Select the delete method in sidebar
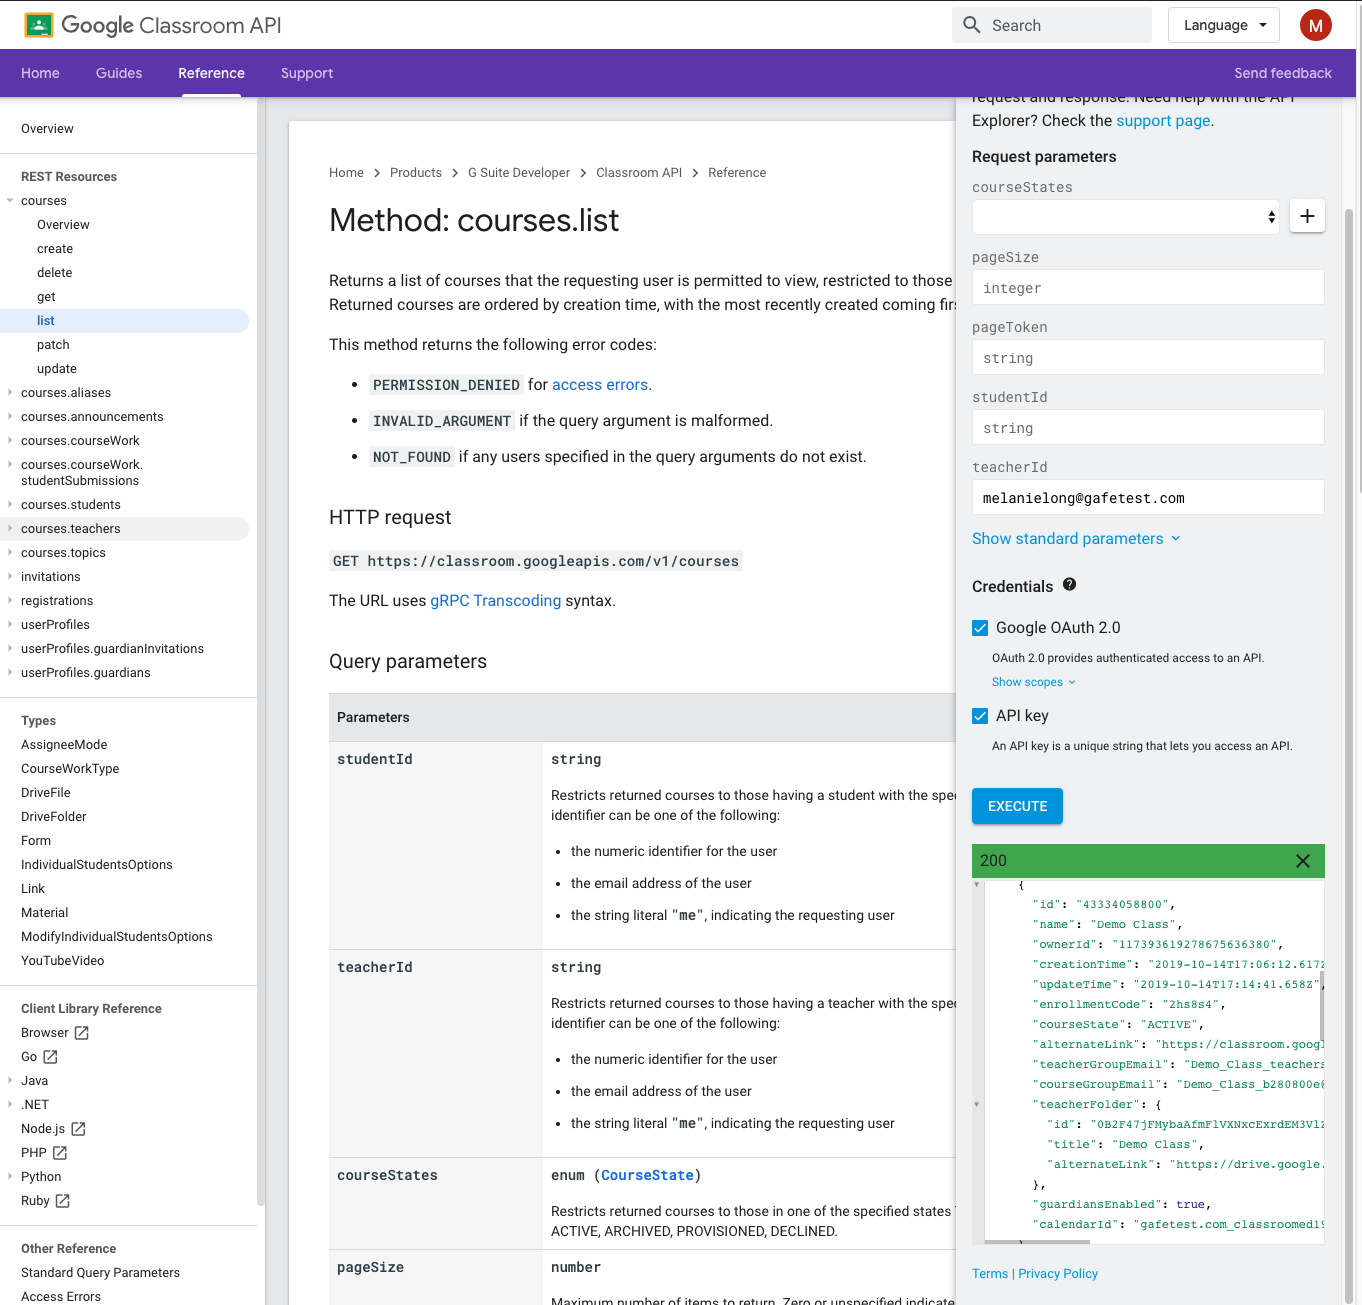 [x=55, y=273]
